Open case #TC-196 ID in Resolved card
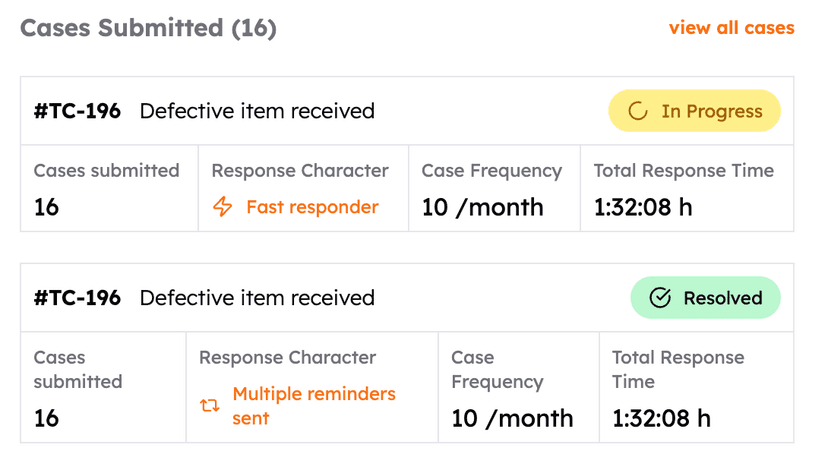The height and width of the screenshot is (466, 828). (x=77, y=298)
